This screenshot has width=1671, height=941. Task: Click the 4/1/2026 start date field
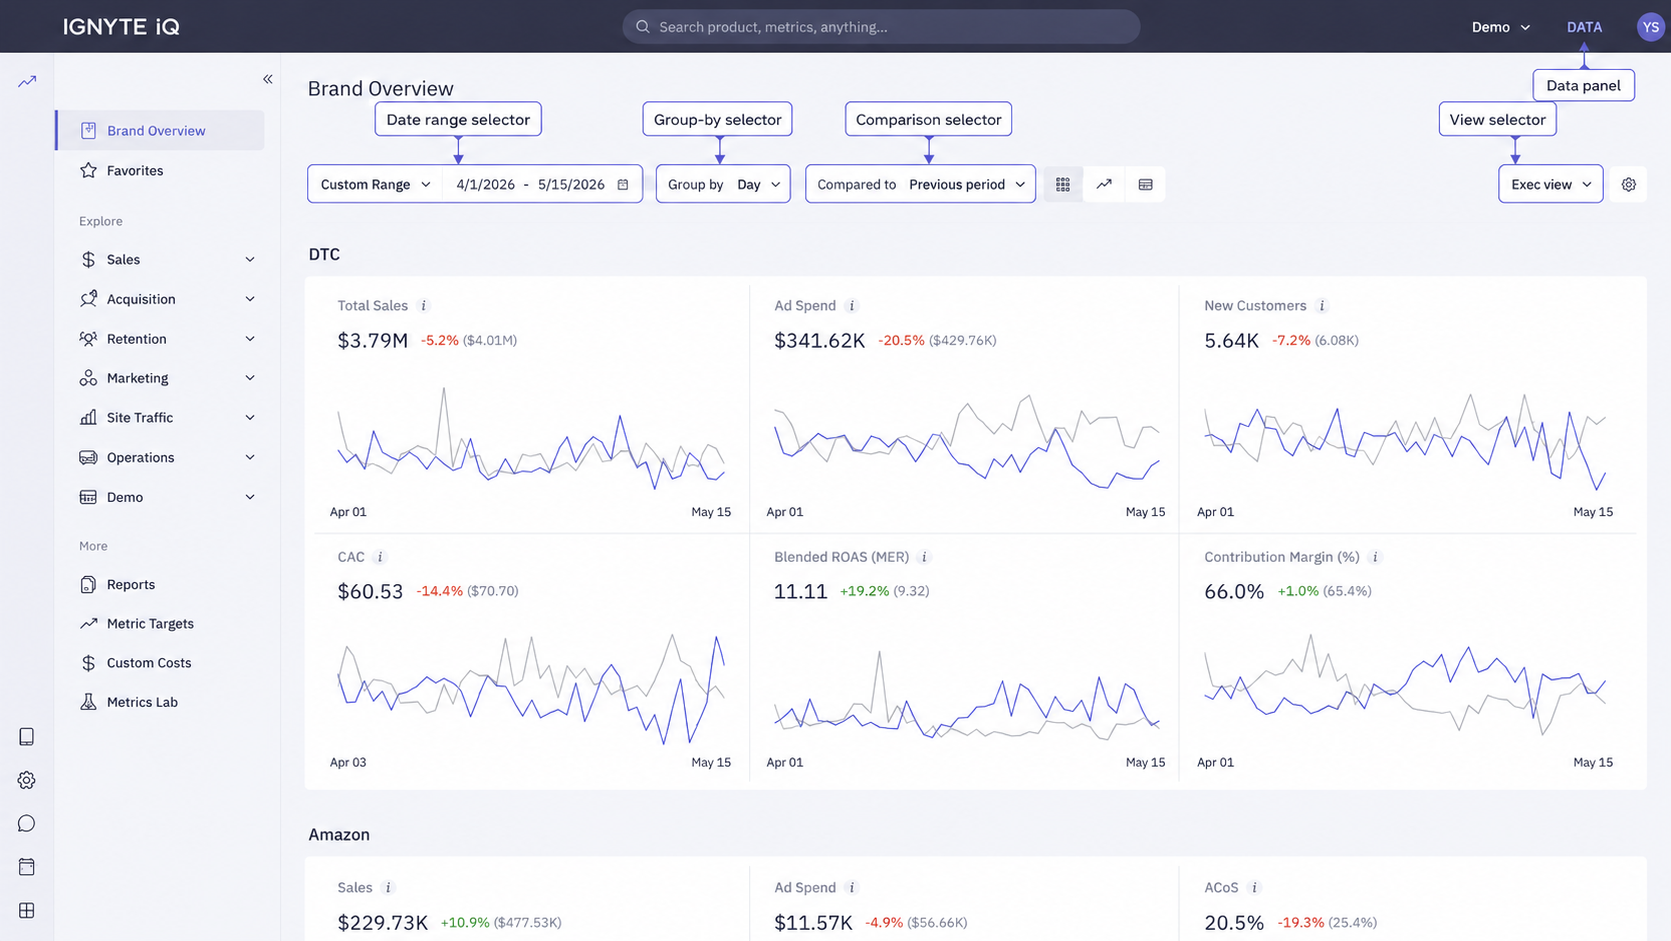[485, 184]
